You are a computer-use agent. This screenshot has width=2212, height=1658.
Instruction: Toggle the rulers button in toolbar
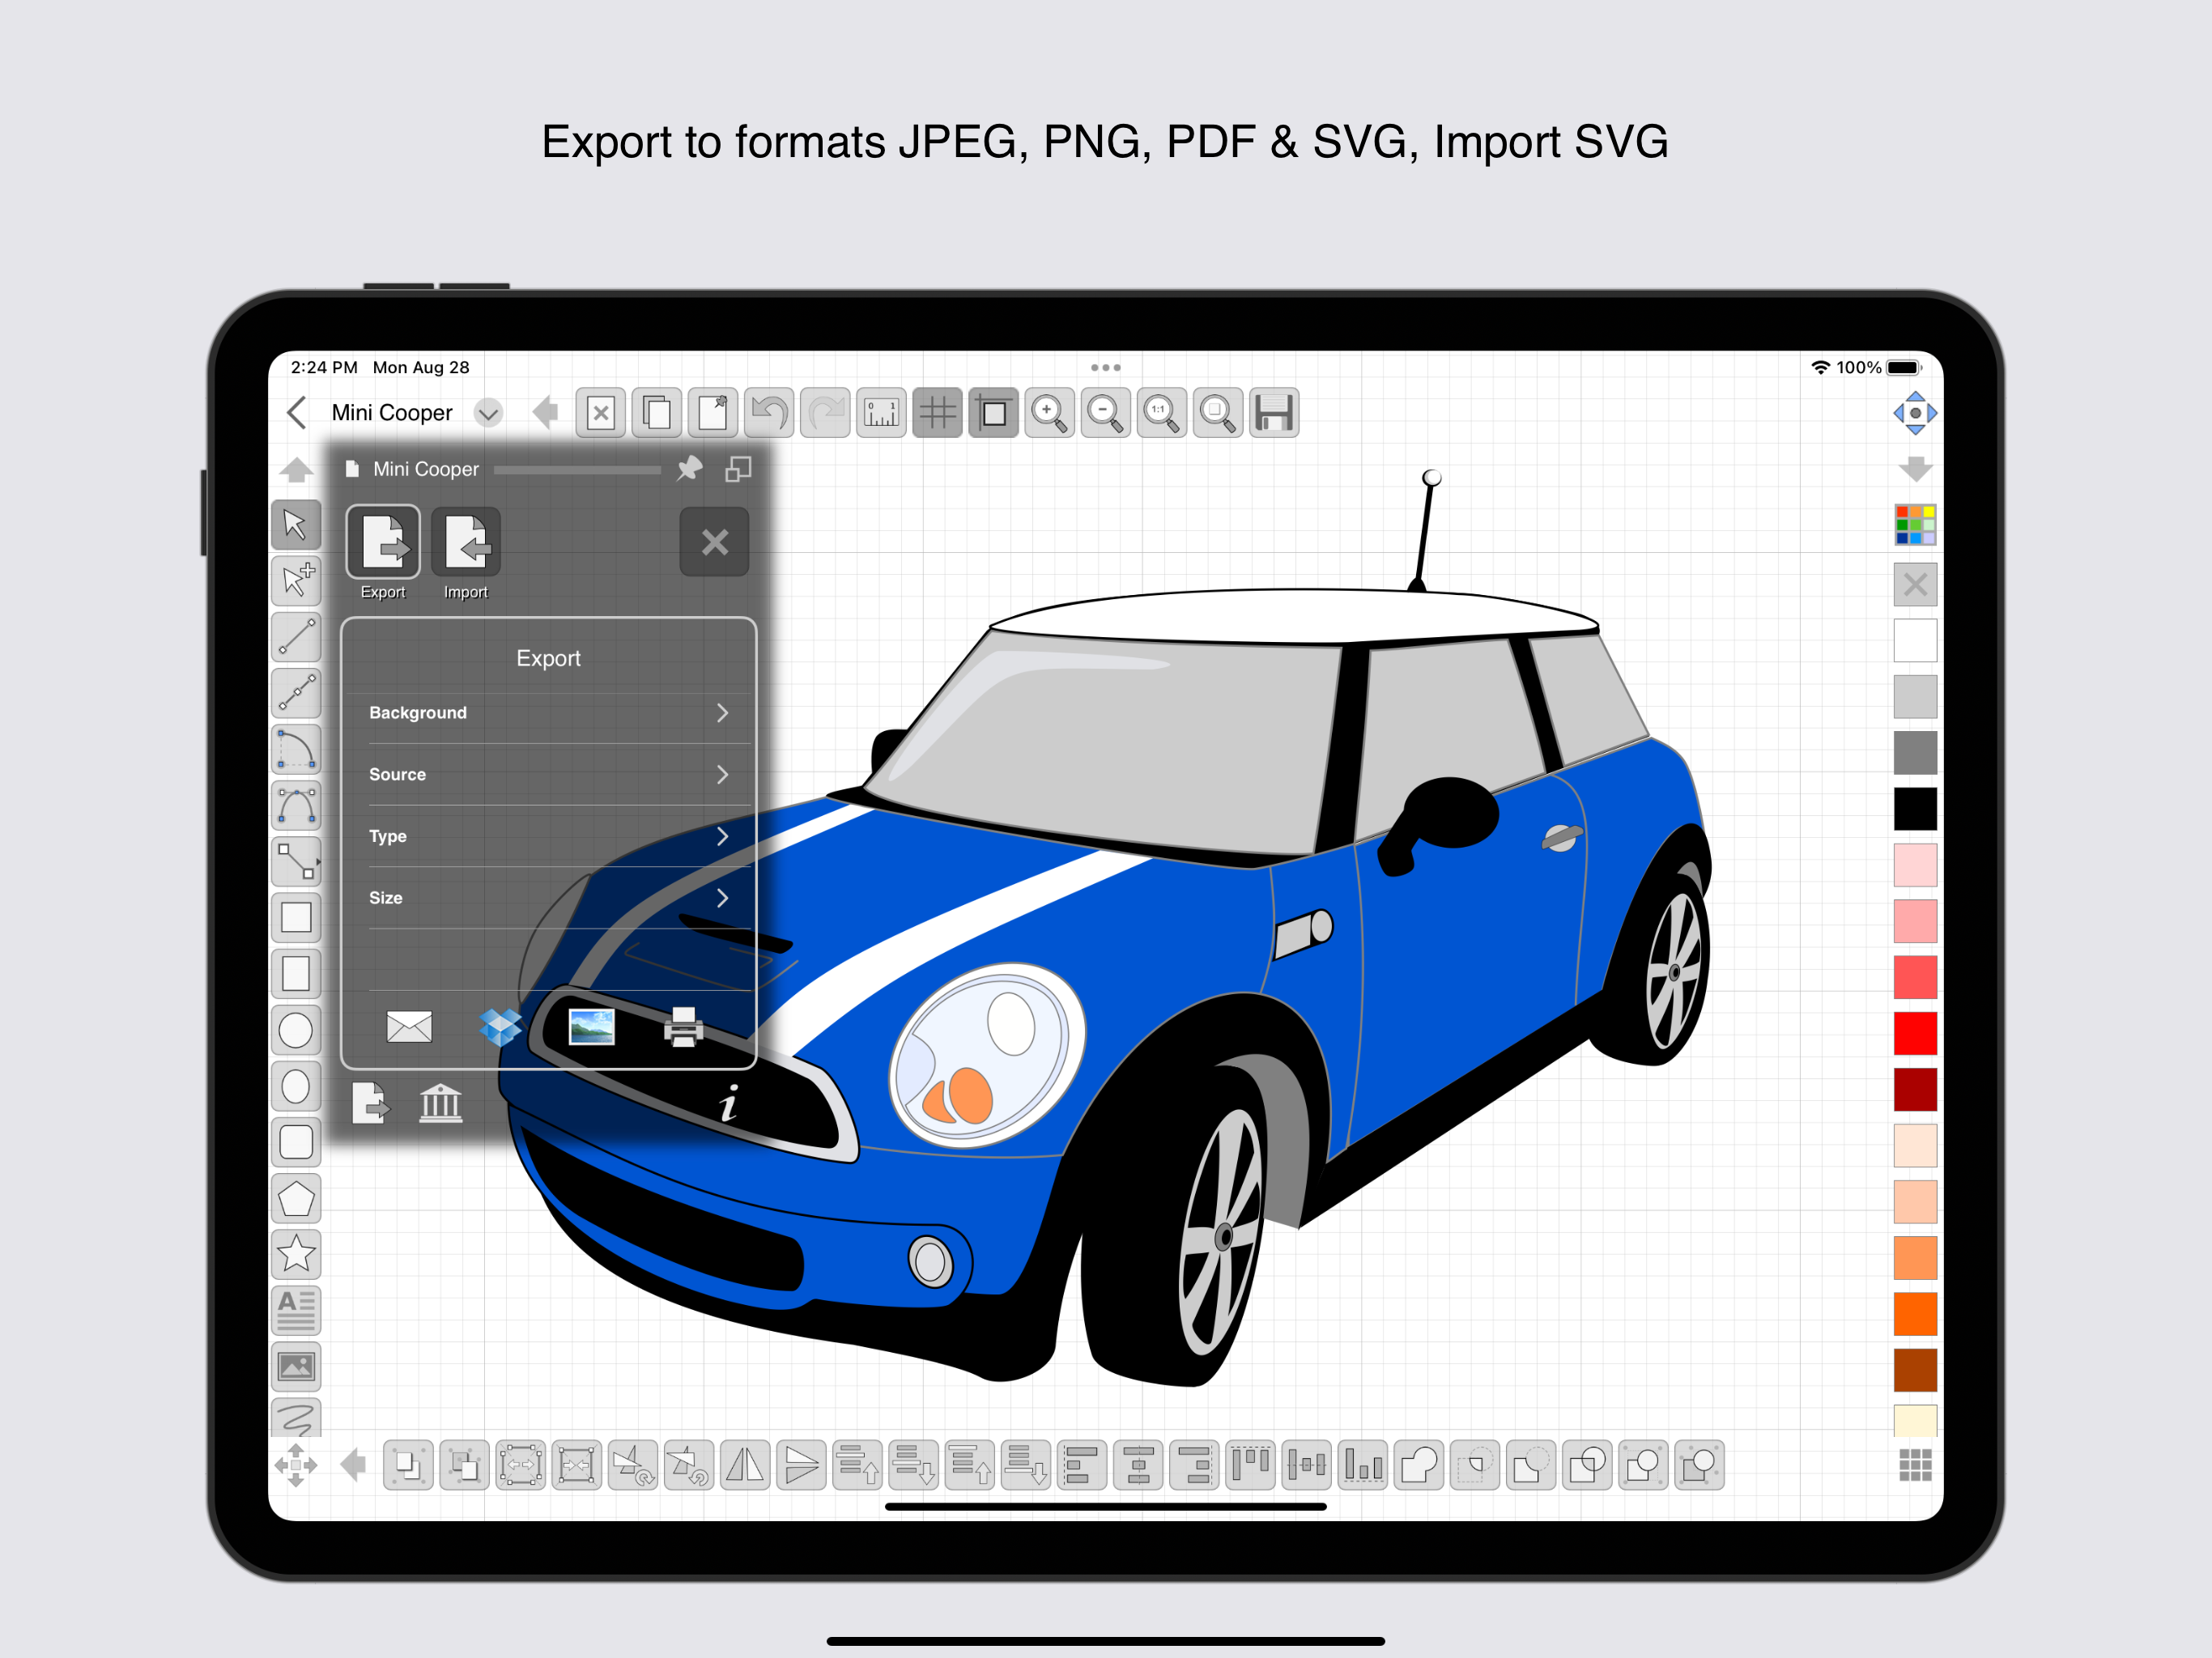click(881, 413)
